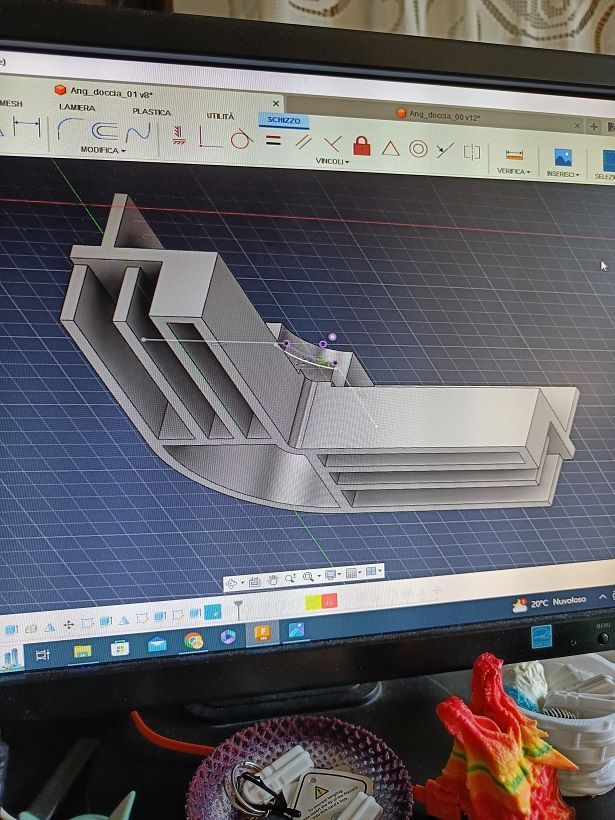
Task: Click the timeline playhead marker
Action: [x=238, y=605]
